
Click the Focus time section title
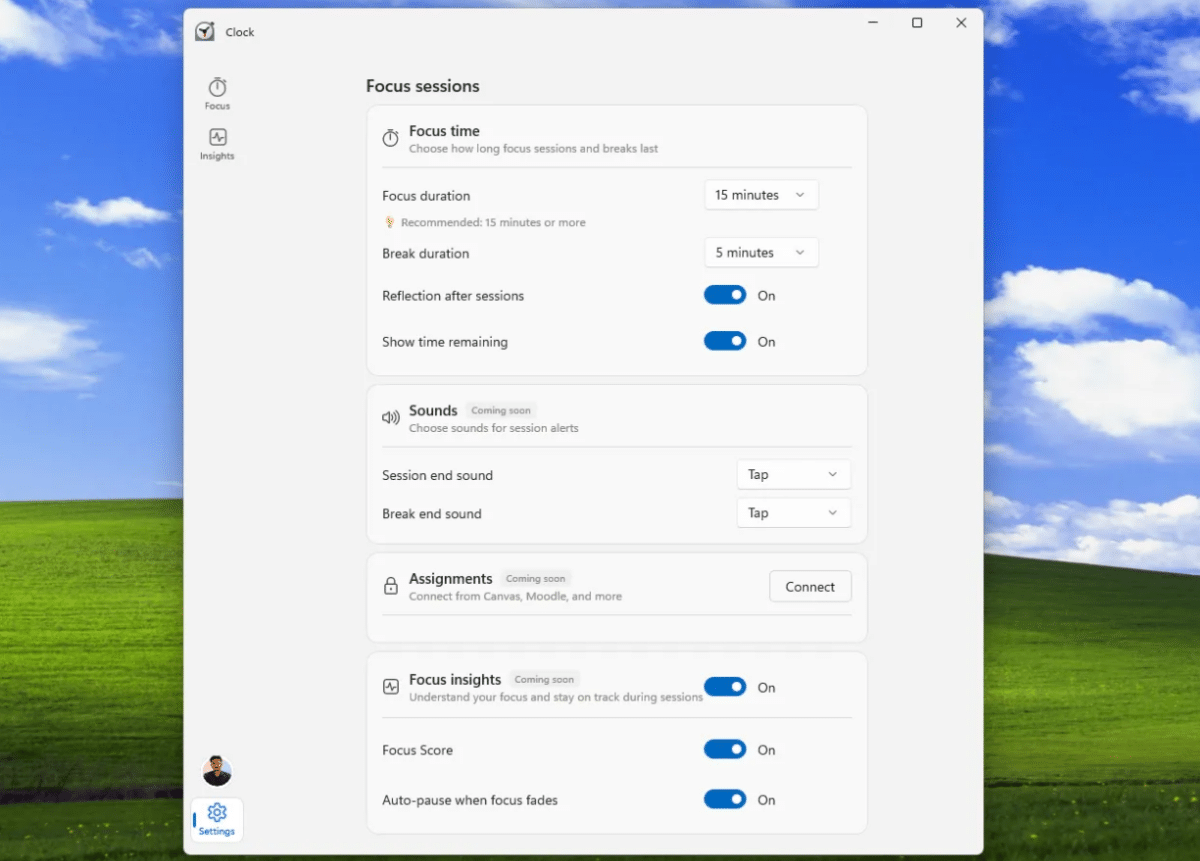click(444, 131)
